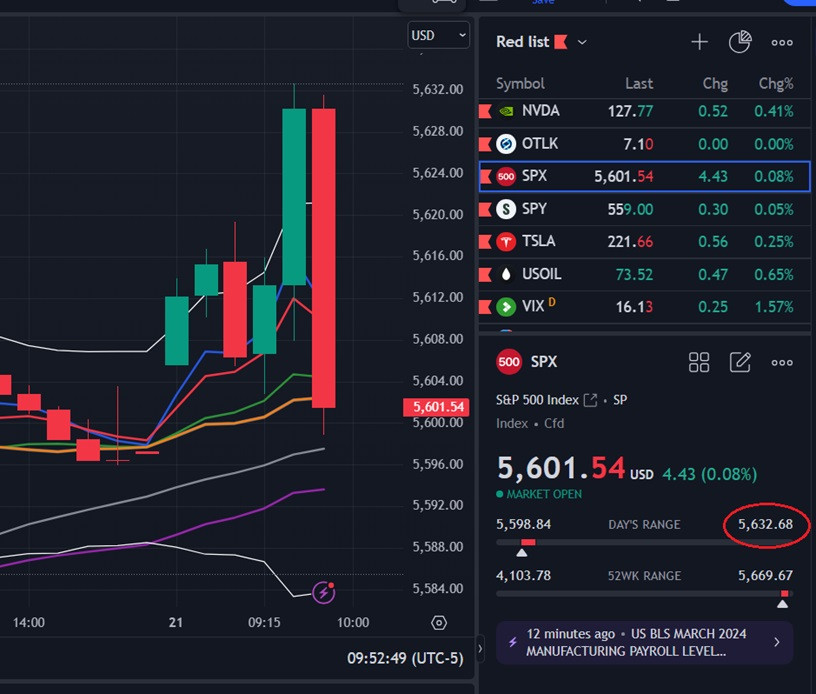
Task: Toggle the red flag on SPX row
Action: coord(486,177)
